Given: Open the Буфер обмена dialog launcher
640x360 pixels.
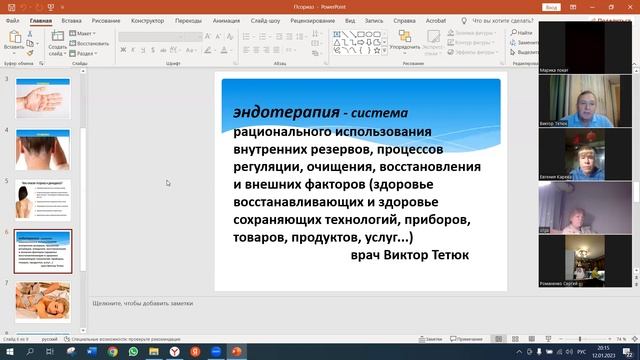Looking at the screenshot, I should pyautogui.click(x=41, y=63).
